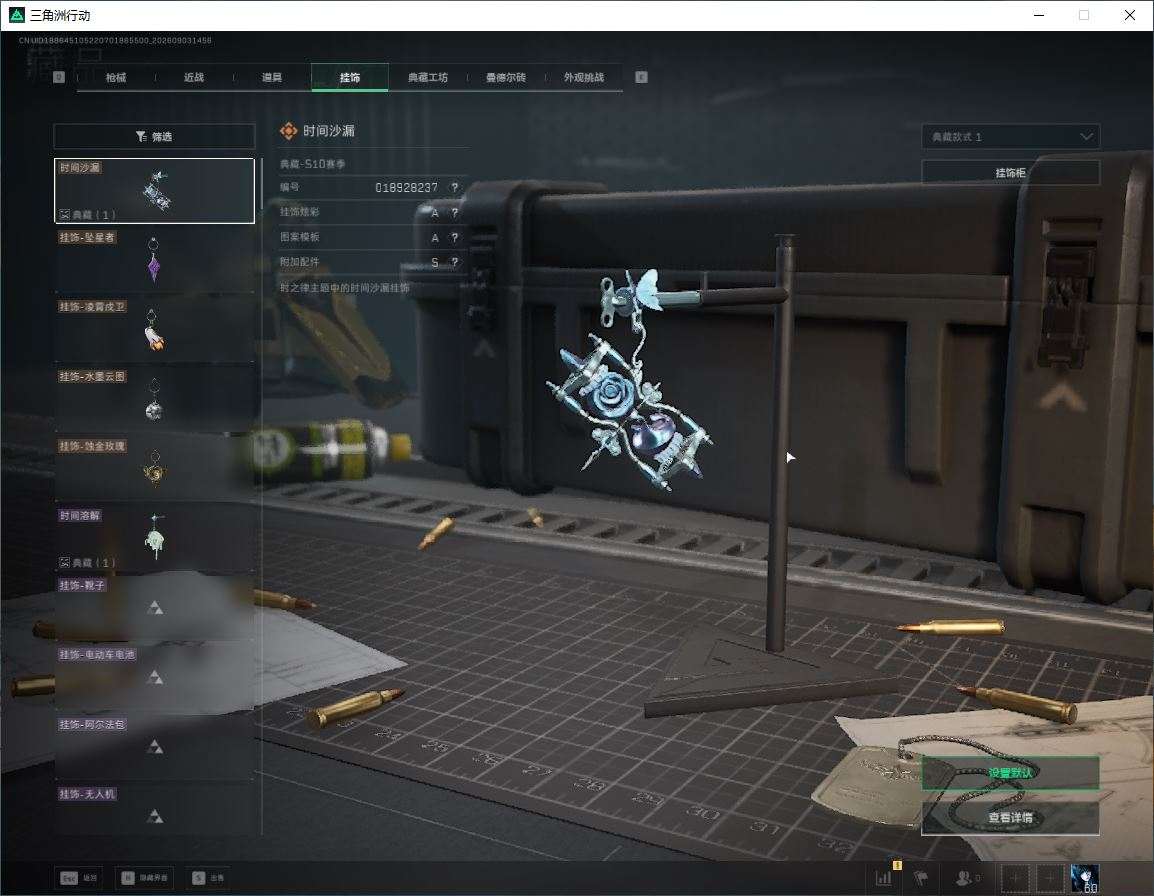Click the 编号 value 018928237
Screen dimensions: 1154x896
click(x=406, y=188)
